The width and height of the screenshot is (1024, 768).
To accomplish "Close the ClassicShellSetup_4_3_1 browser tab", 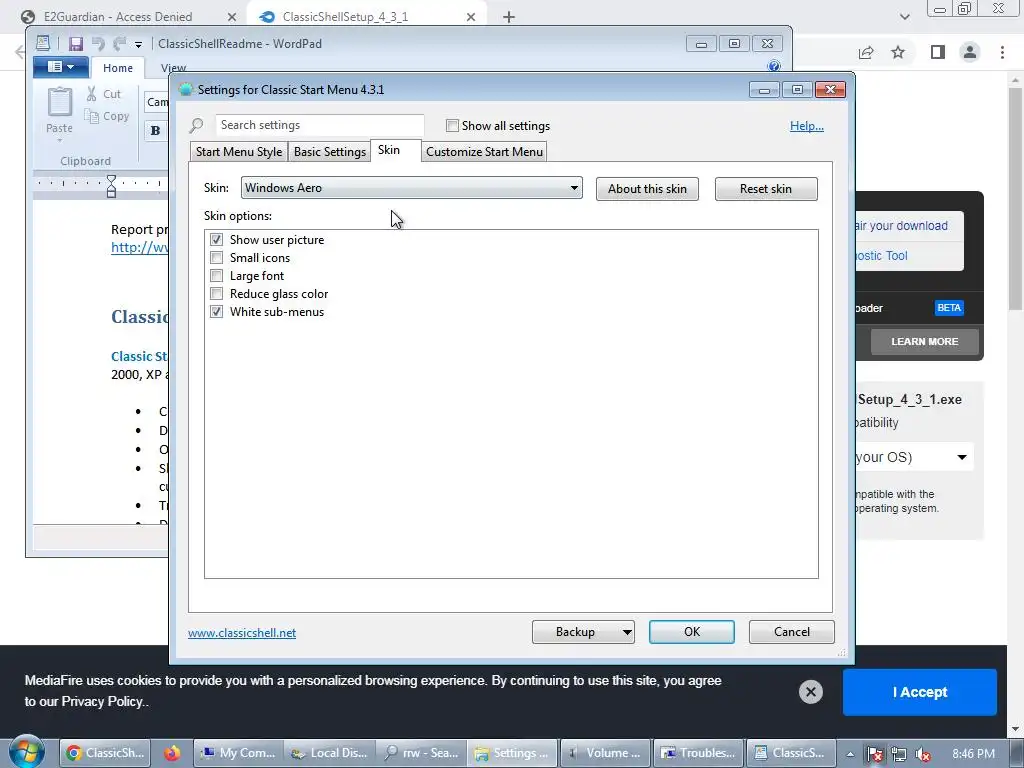I will point(471,17).
